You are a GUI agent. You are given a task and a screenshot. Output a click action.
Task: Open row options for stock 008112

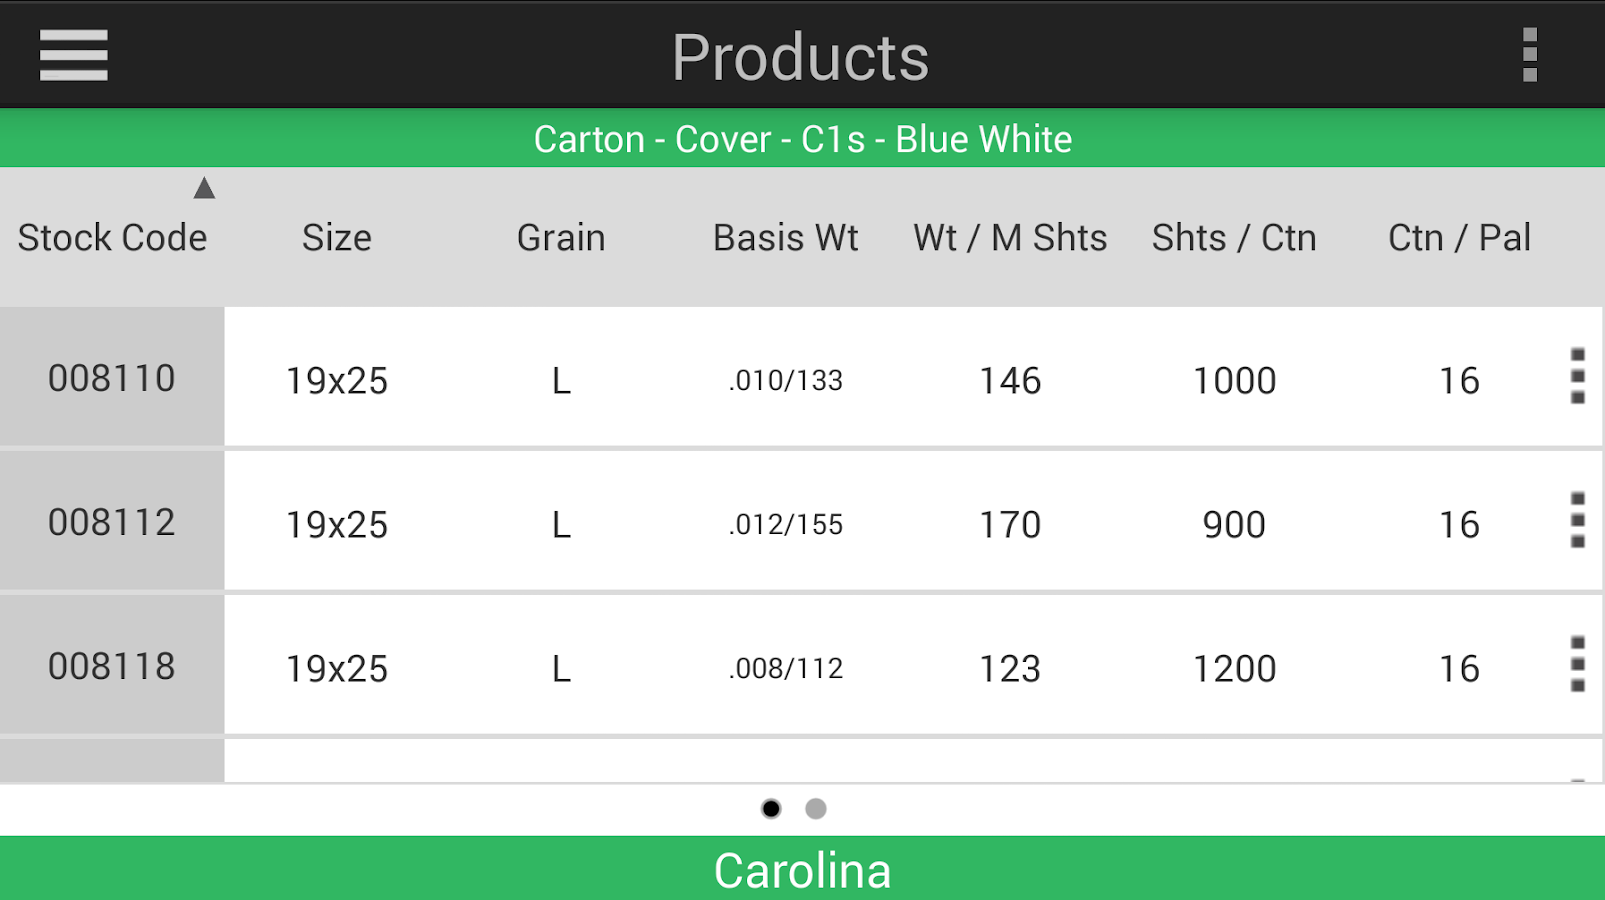click(1577, 521)
